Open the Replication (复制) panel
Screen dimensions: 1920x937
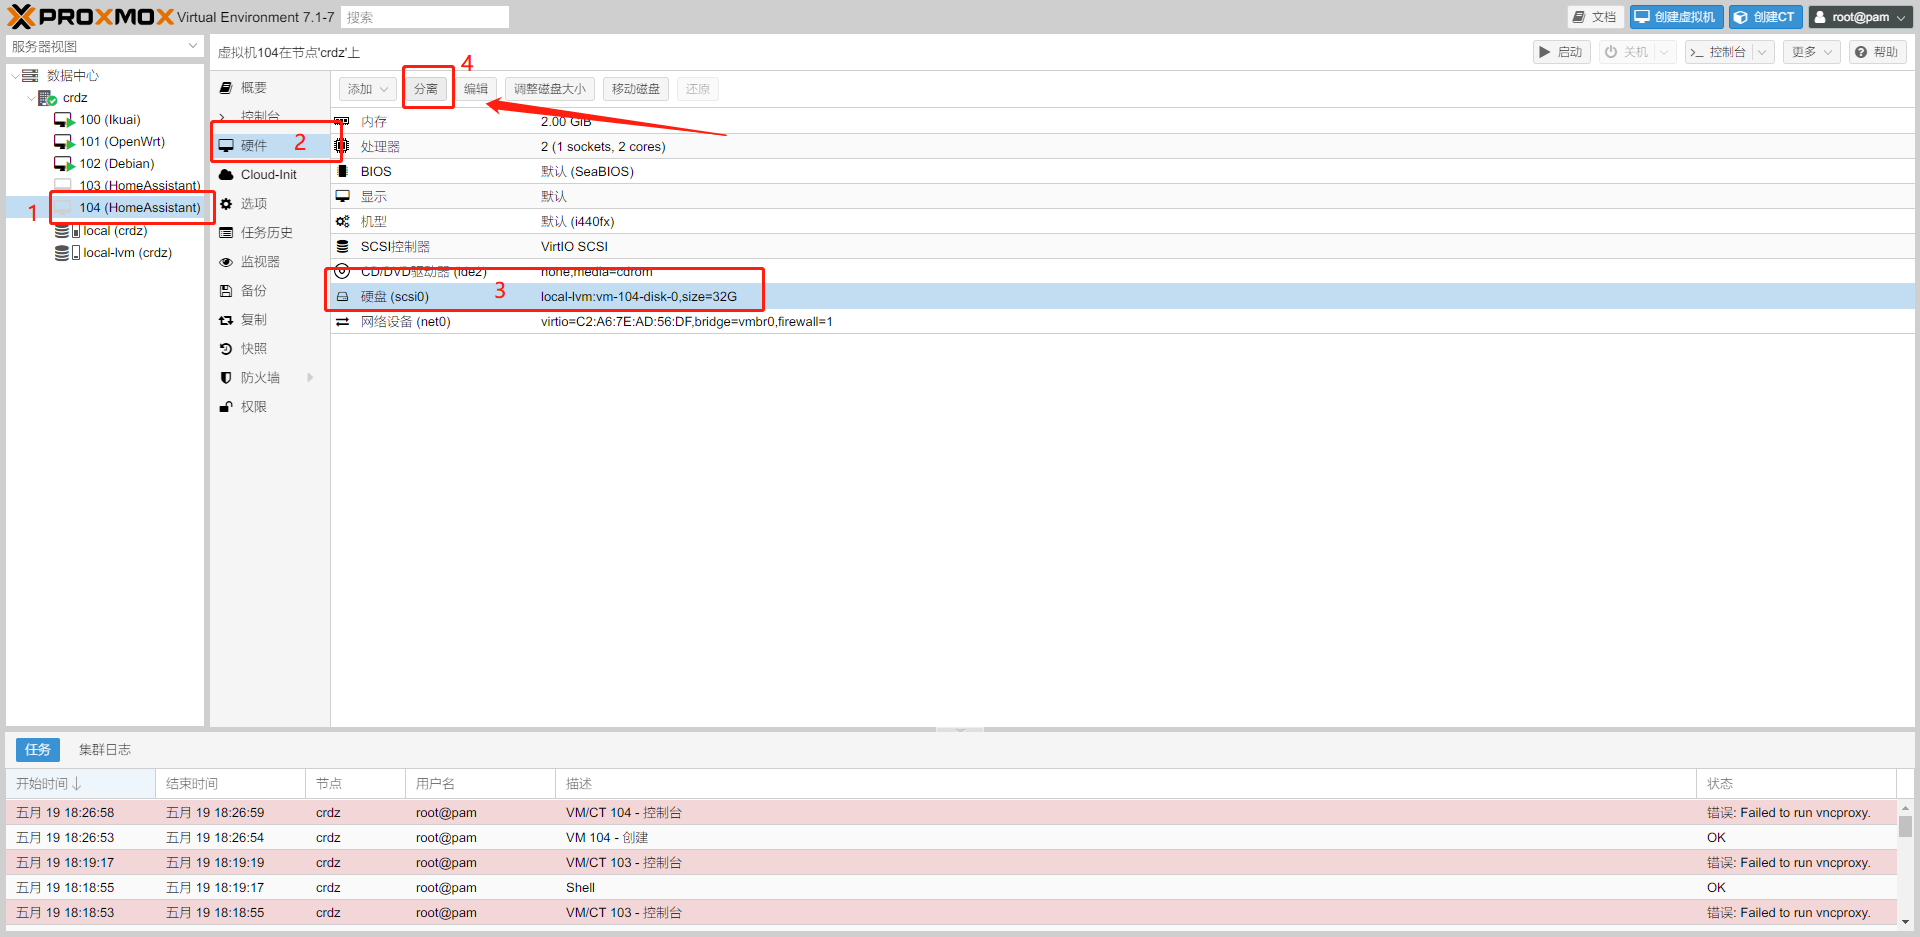tap(253, 320)
